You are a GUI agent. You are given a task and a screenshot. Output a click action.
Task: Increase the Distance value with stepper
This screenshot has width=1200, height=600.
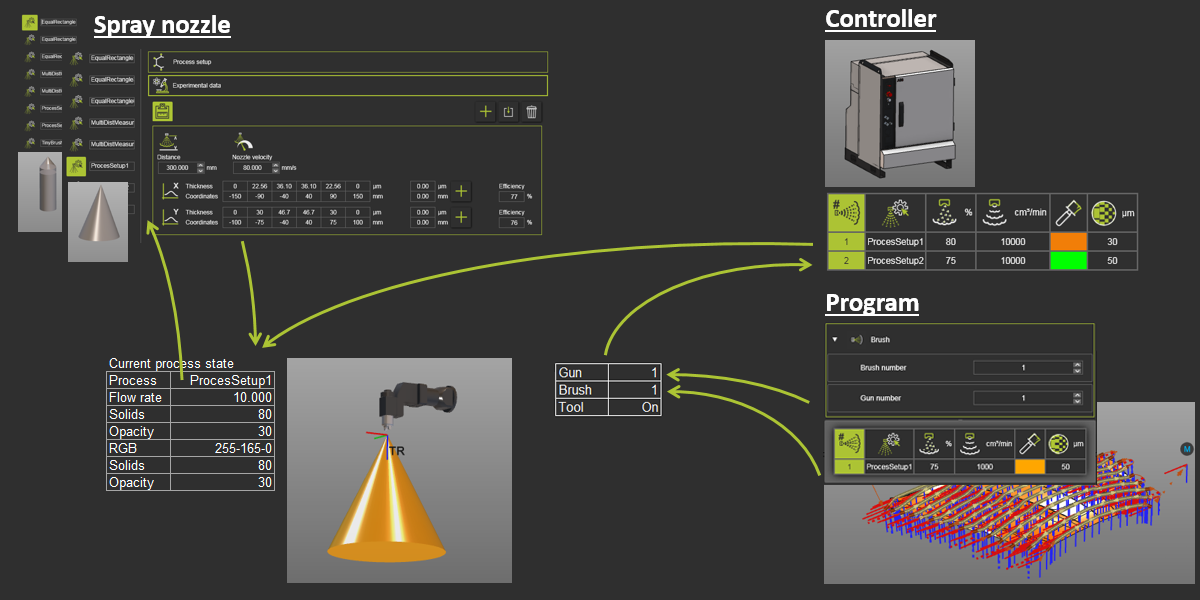[x=200, y=165]
